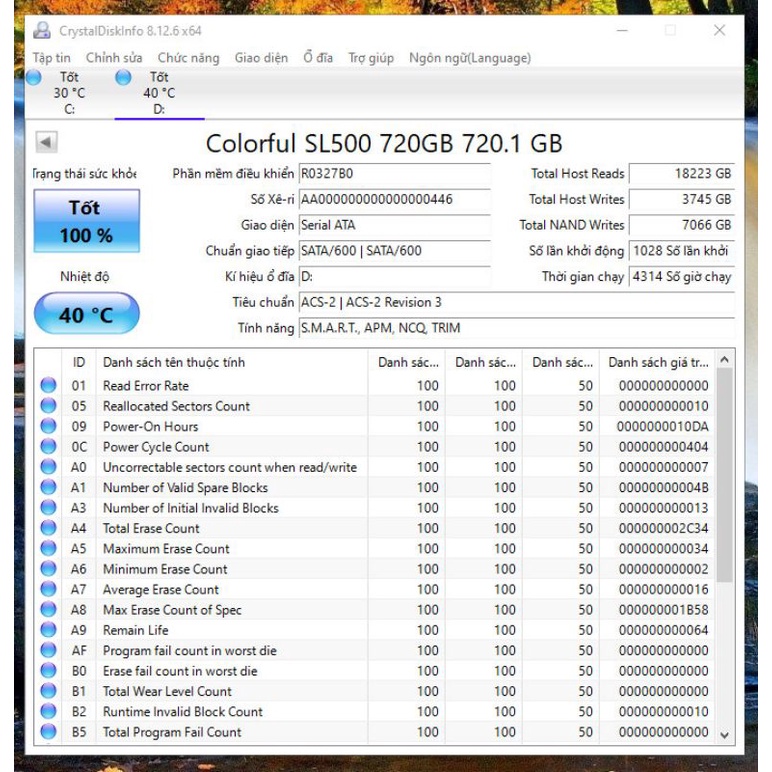
Task: Click the status orb next to Power-On Hours
Action: (x=48, y=426)
